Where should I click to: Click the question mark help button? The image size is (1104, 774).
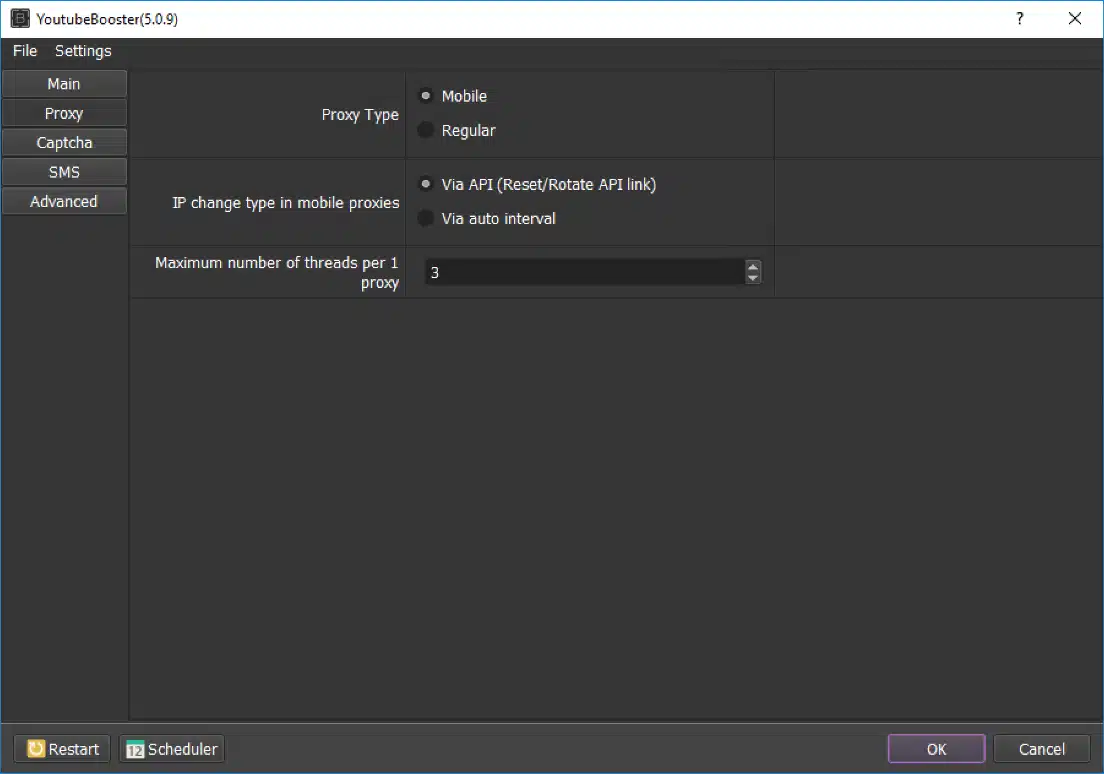pyautogui.click(x=1019, y=19)
